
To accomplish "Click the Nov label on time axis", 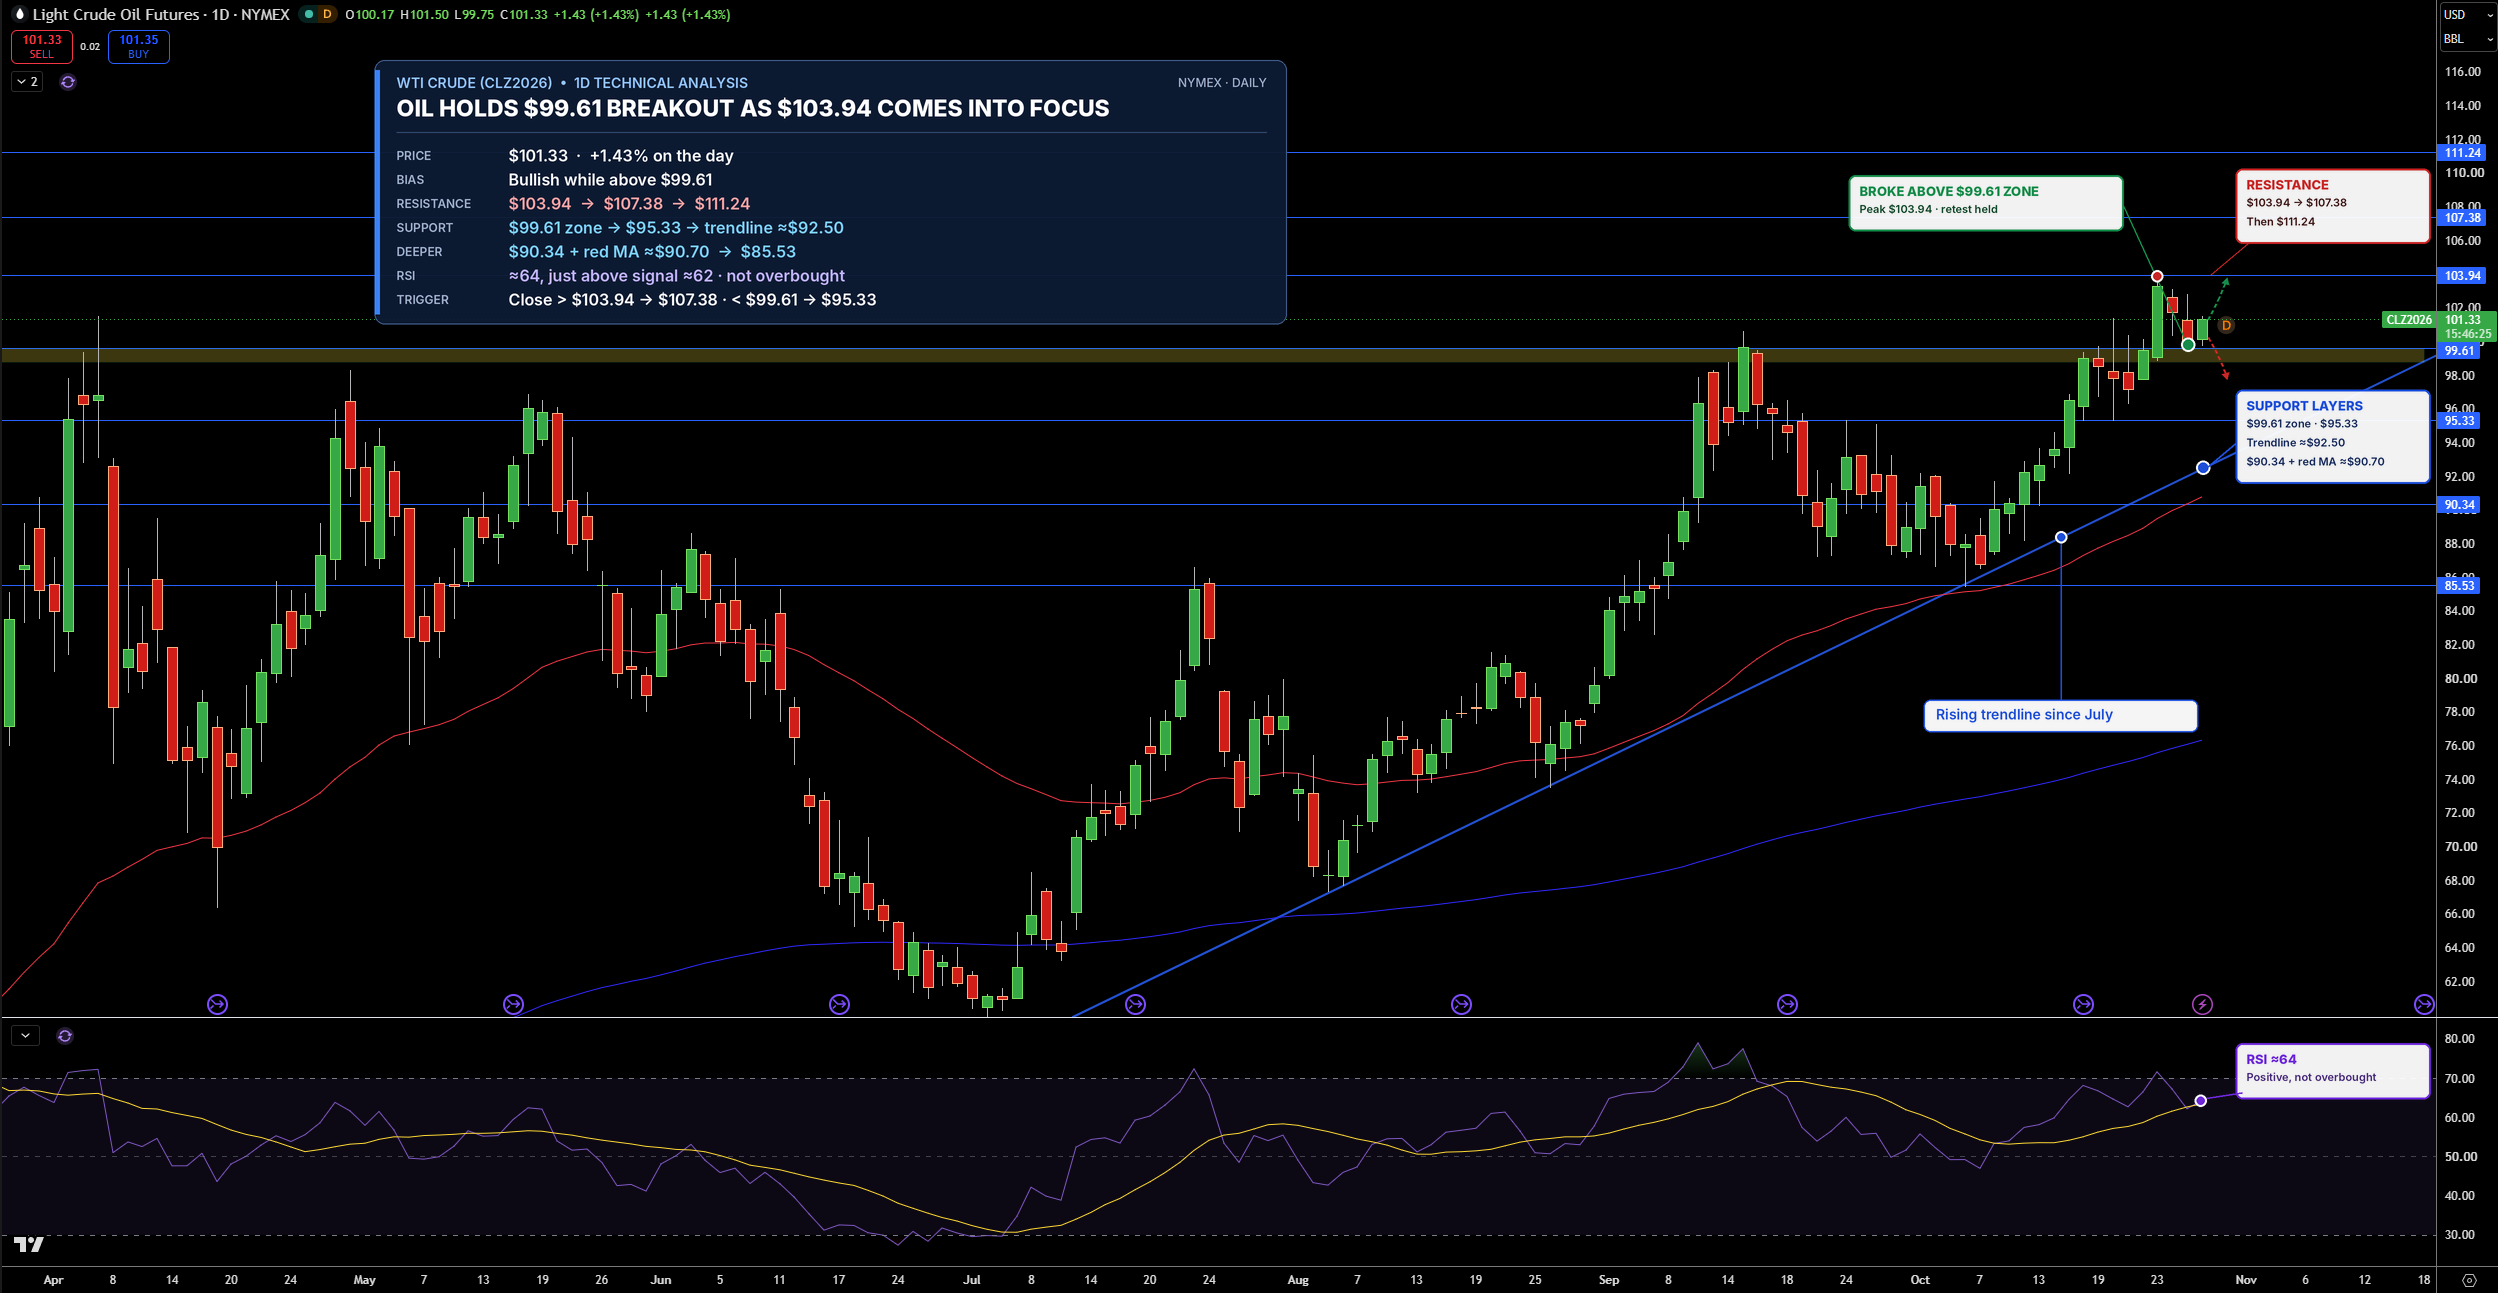I will pyautogui.click(x=2246, y=1280).
